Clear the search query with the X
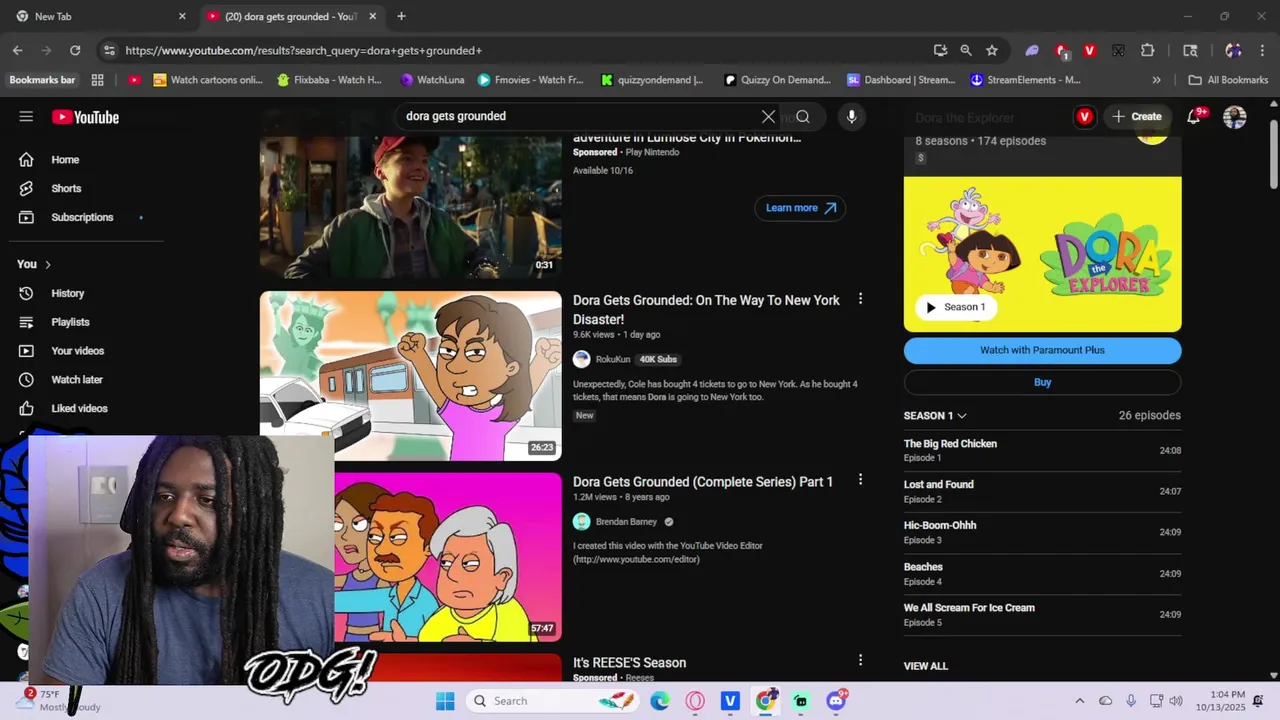This screenshot has width=1280, height=720. 768,117
